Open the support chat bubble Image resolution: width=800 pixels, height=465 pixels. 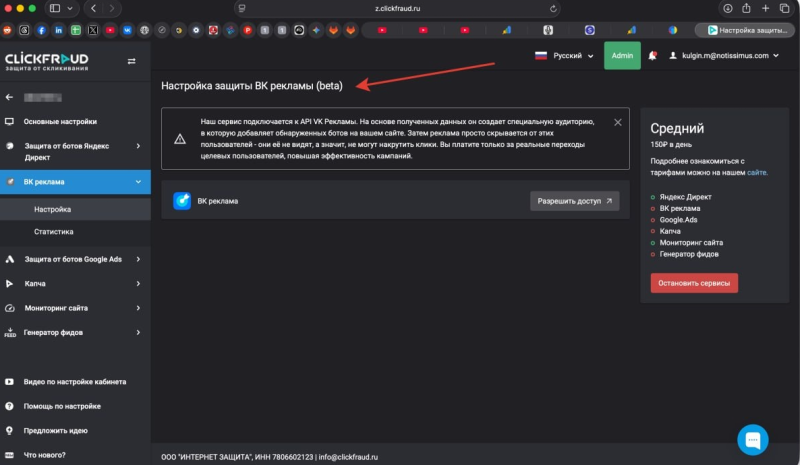[753, 439]
